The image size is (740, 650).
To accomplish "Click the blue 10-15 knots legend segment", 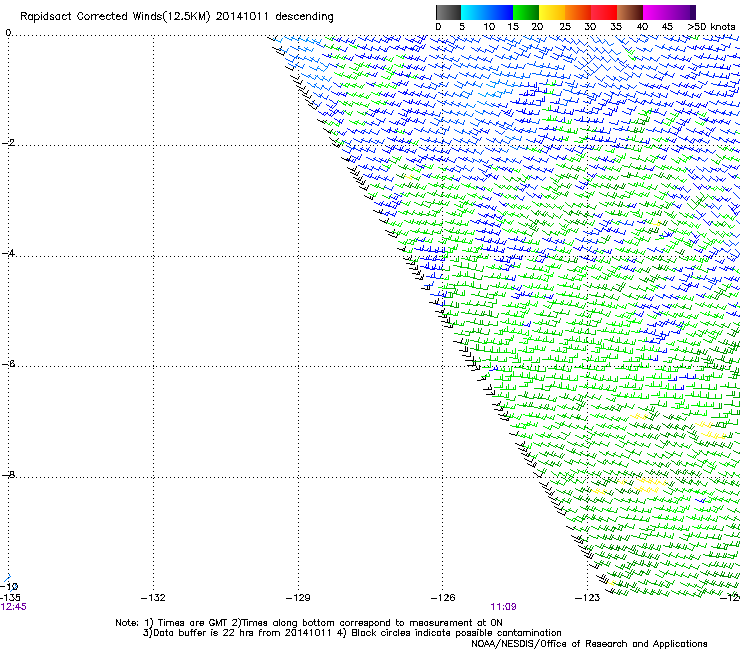I will [500, 12].
